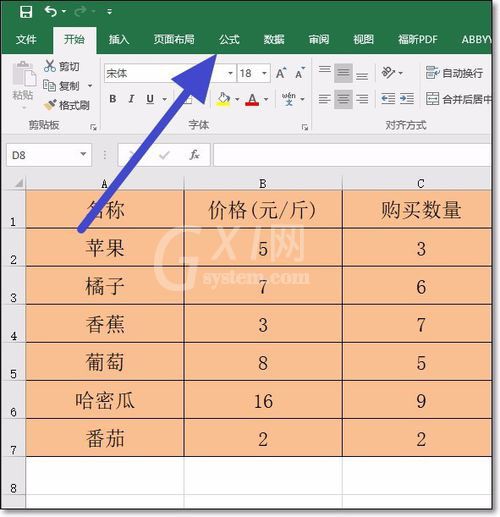
Task: Click the increase indent icon
Action: [407, 99]
